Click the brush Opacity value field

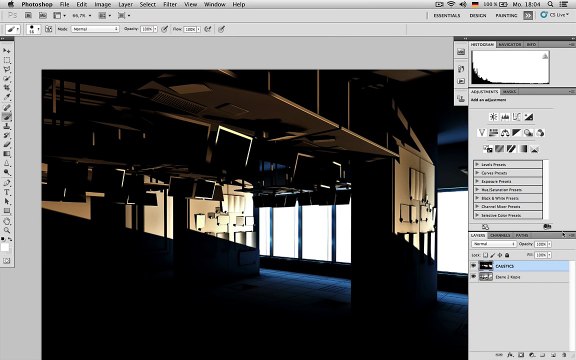tap(147, 29)
